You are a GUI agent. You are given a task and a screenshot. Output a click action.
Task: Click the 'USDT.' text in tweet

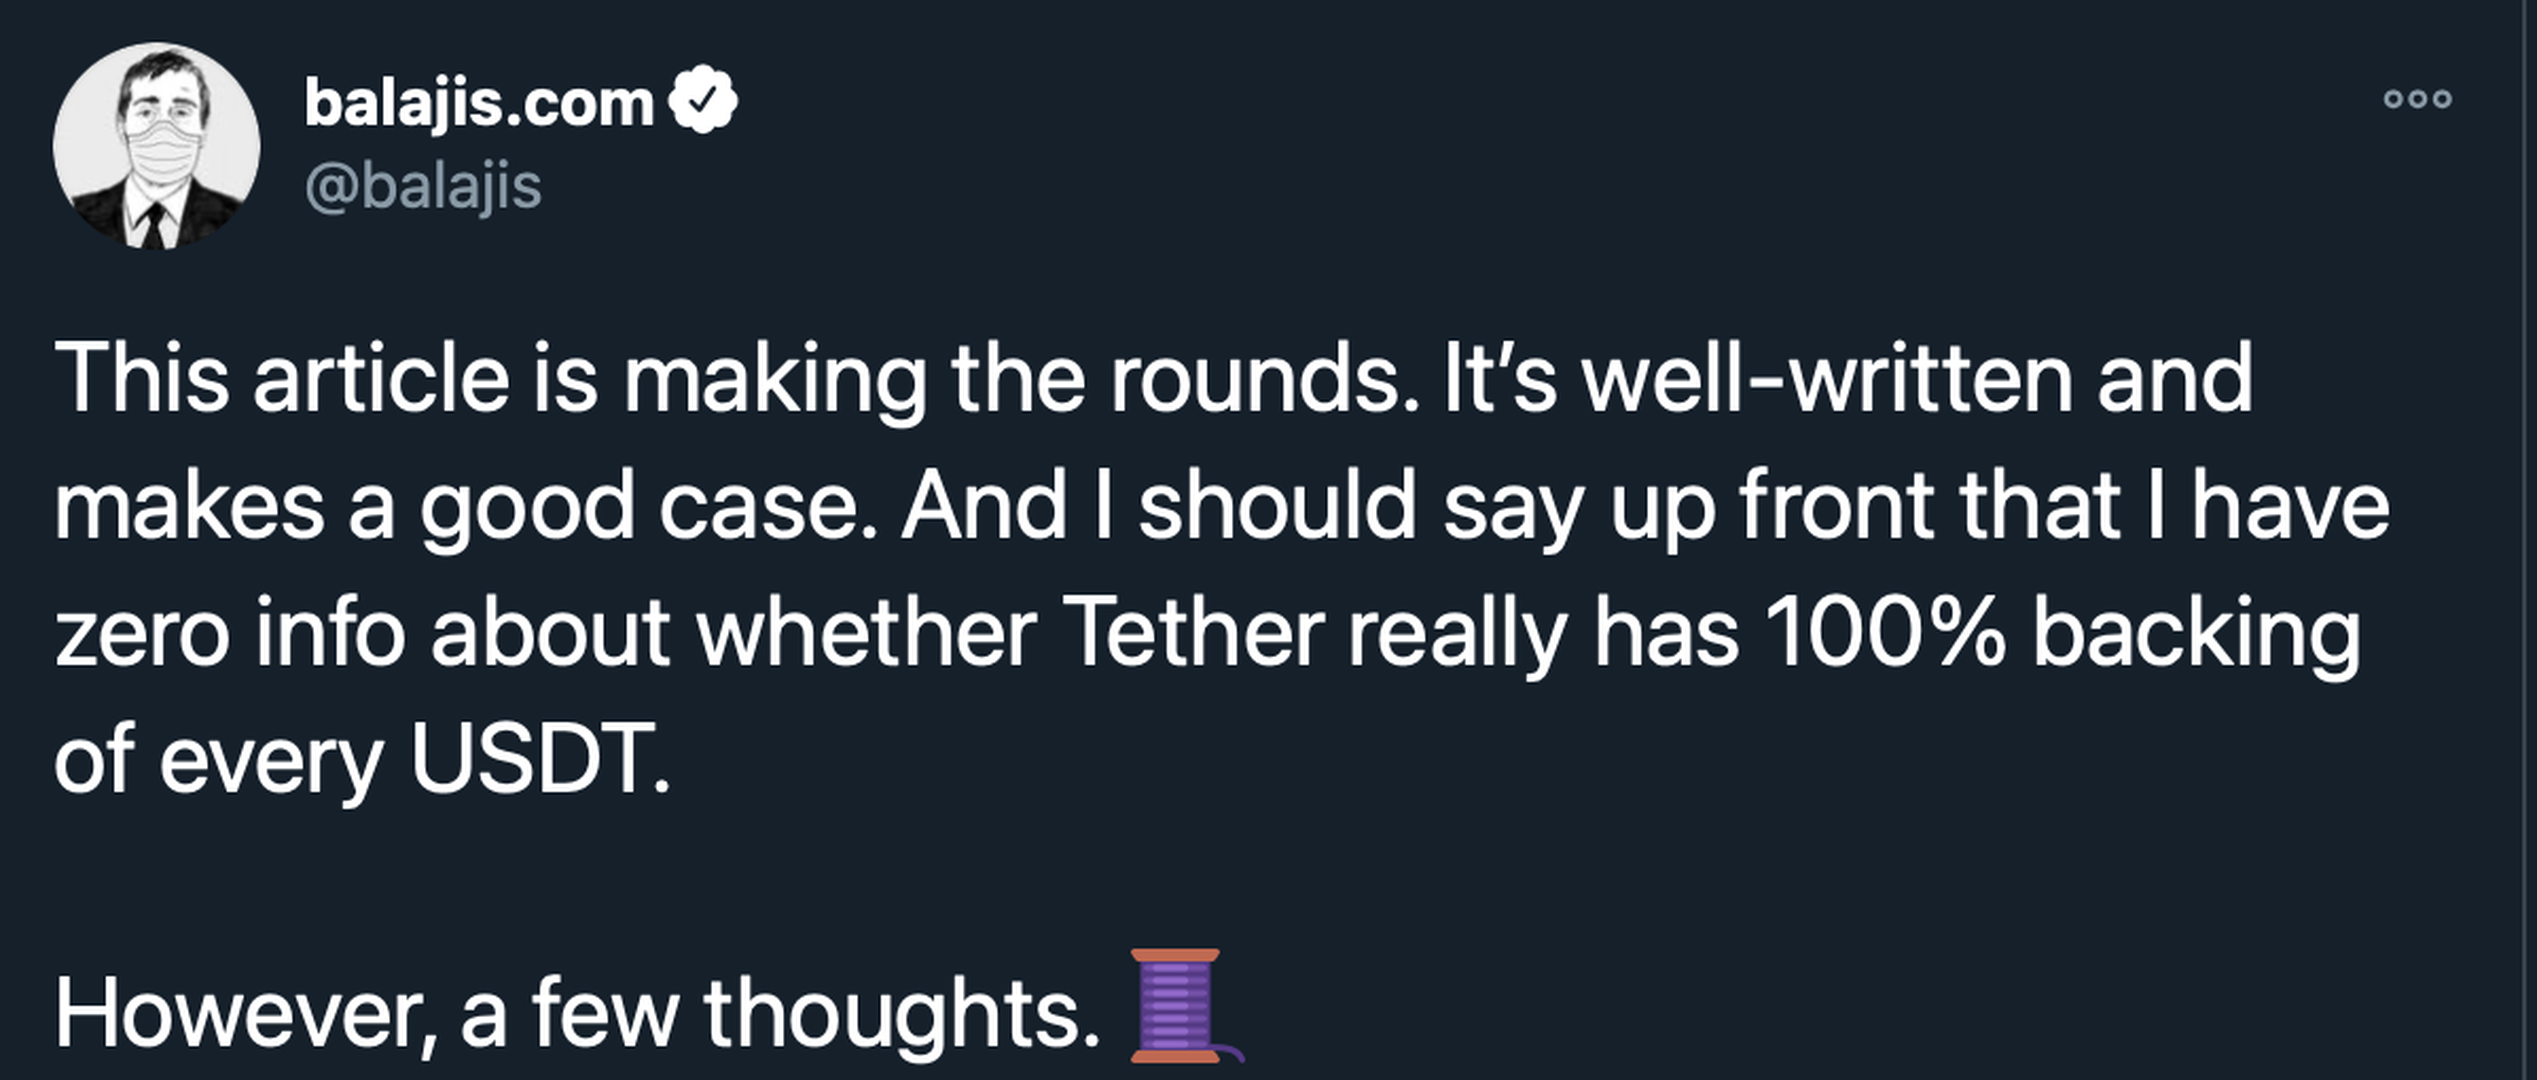[540, 758]
